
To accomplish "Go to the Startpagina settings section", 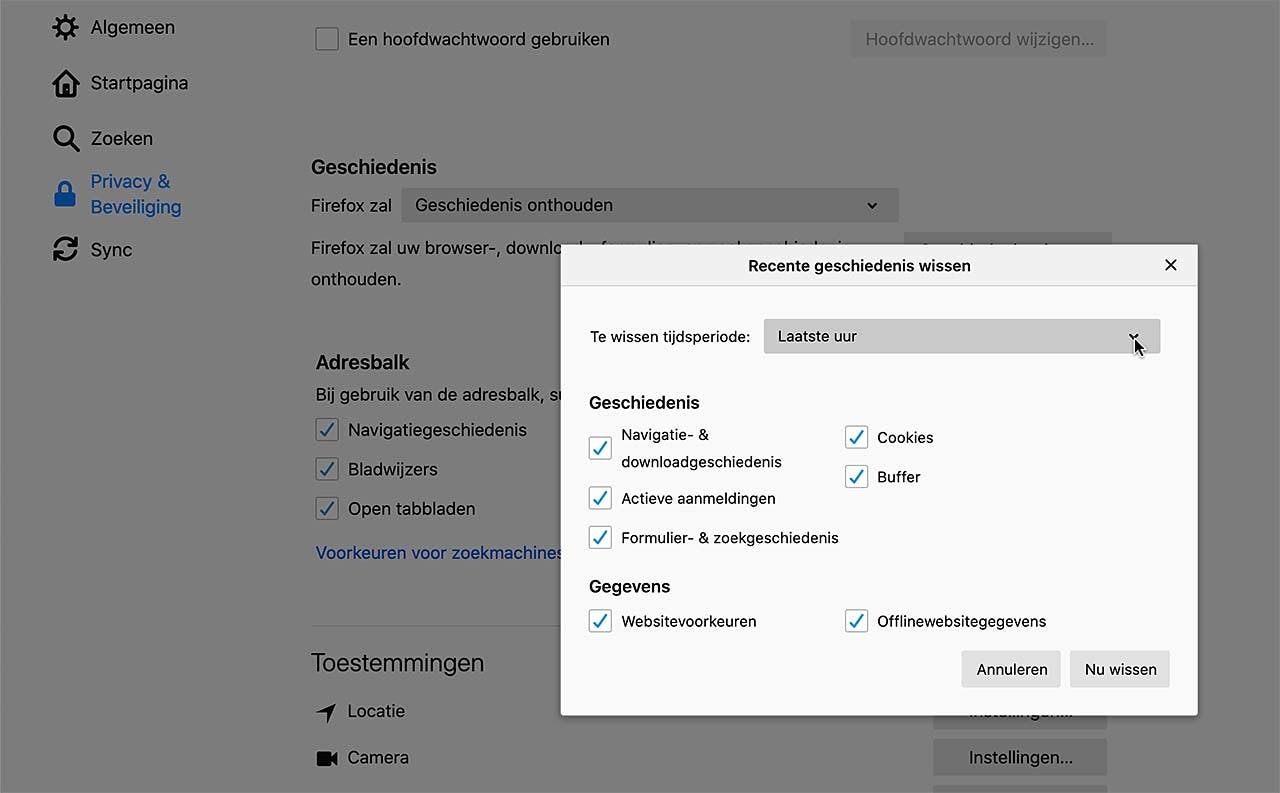I will tap(139, 82).
